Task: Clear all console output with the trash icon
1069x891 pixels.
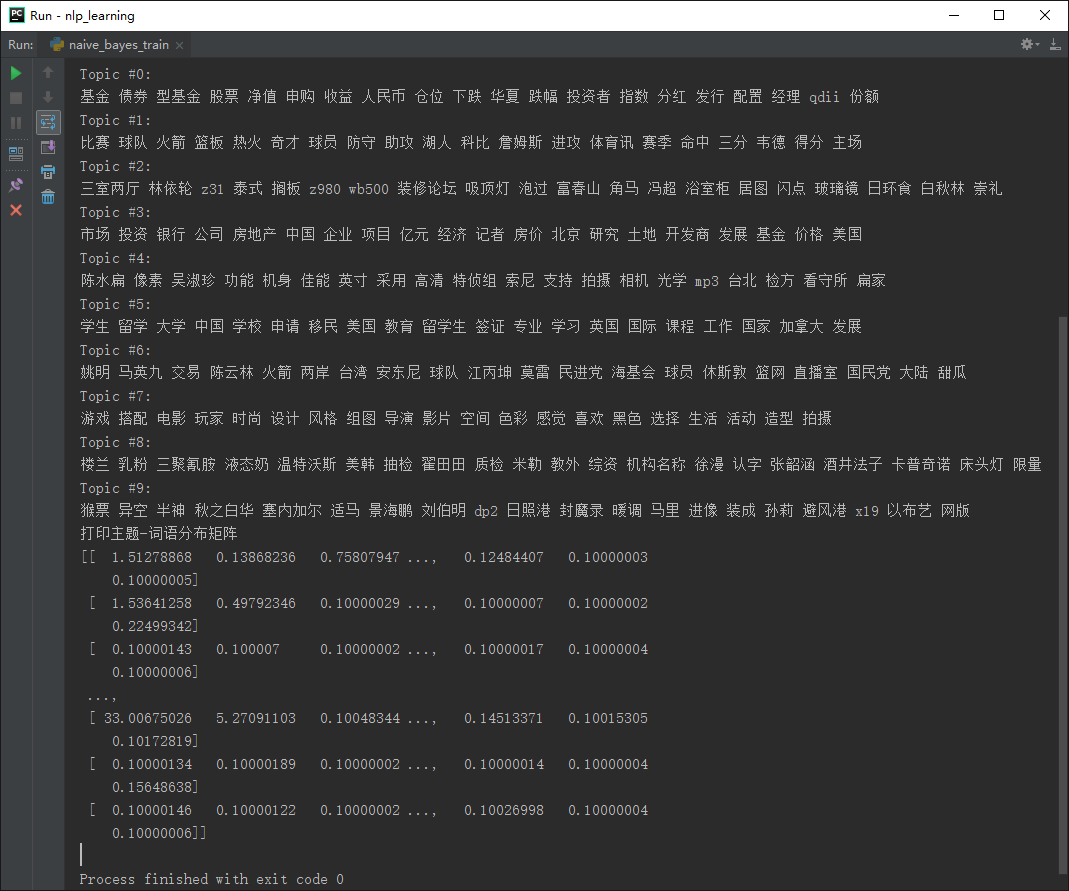Action: click(x=48, y=197)
